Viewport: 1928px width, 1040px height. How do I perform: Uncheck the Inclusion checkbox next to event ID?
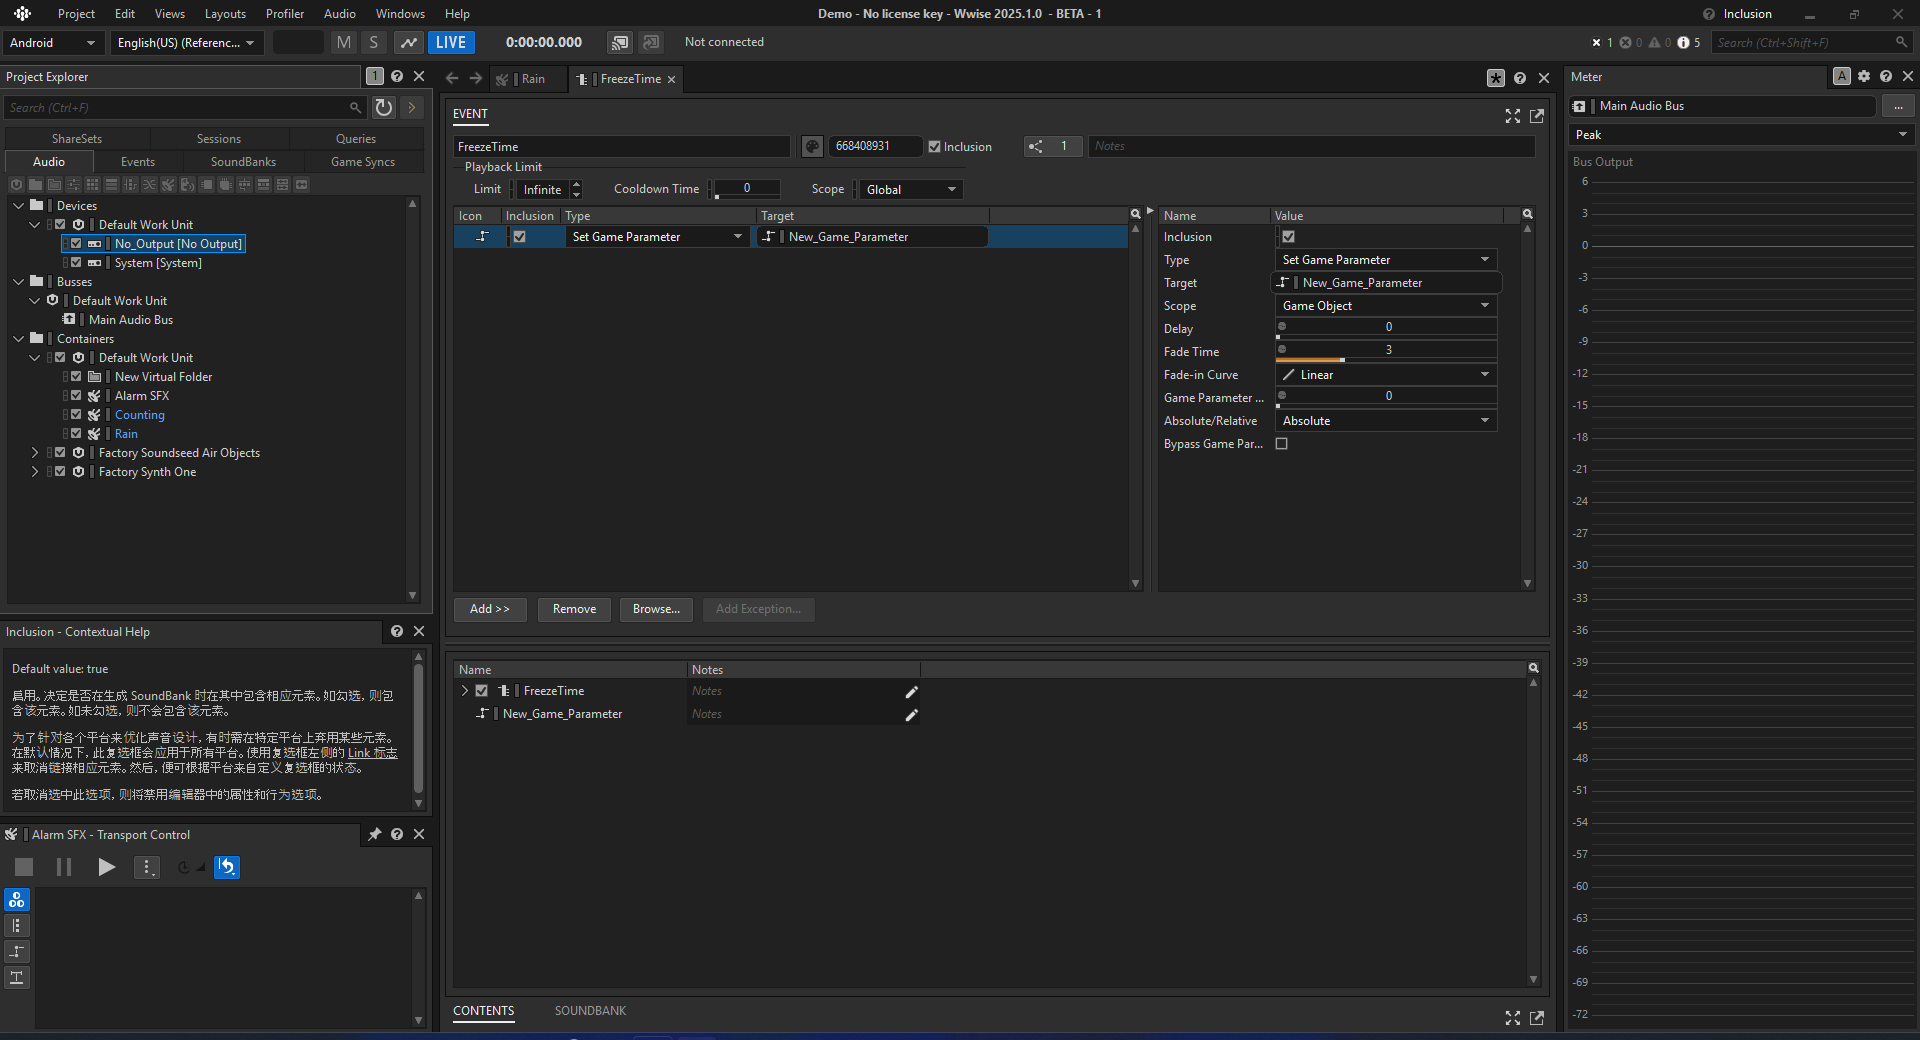934,147
